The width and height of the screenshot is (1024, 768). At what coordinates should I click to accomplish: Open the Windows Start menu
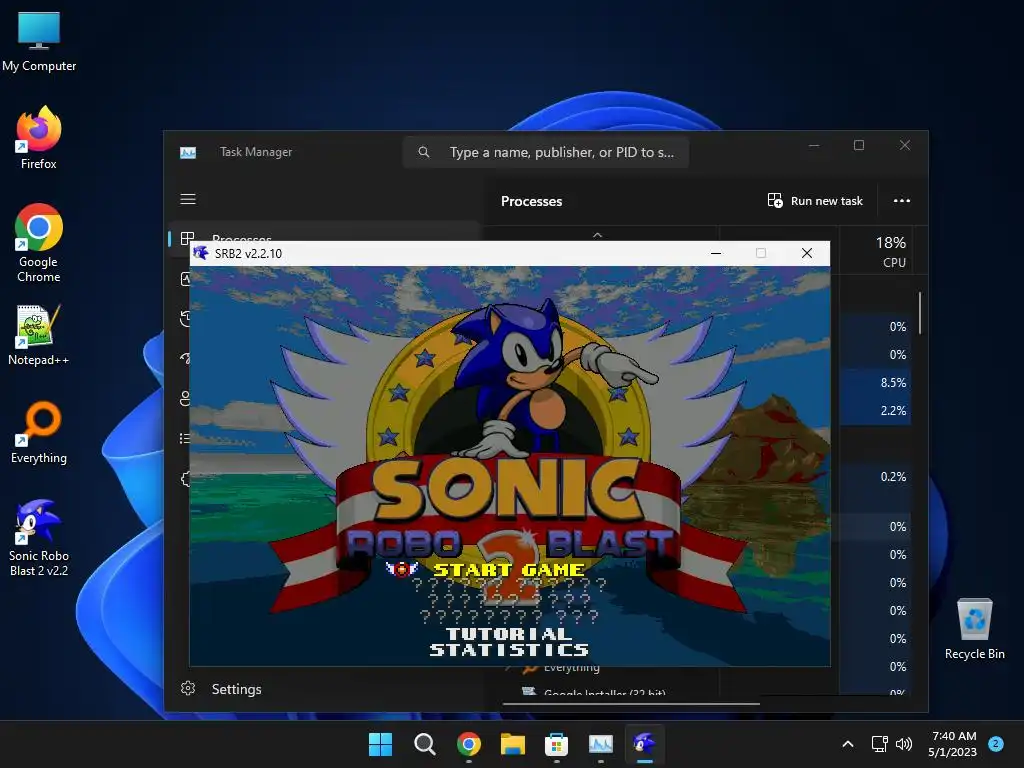point(380,744)
